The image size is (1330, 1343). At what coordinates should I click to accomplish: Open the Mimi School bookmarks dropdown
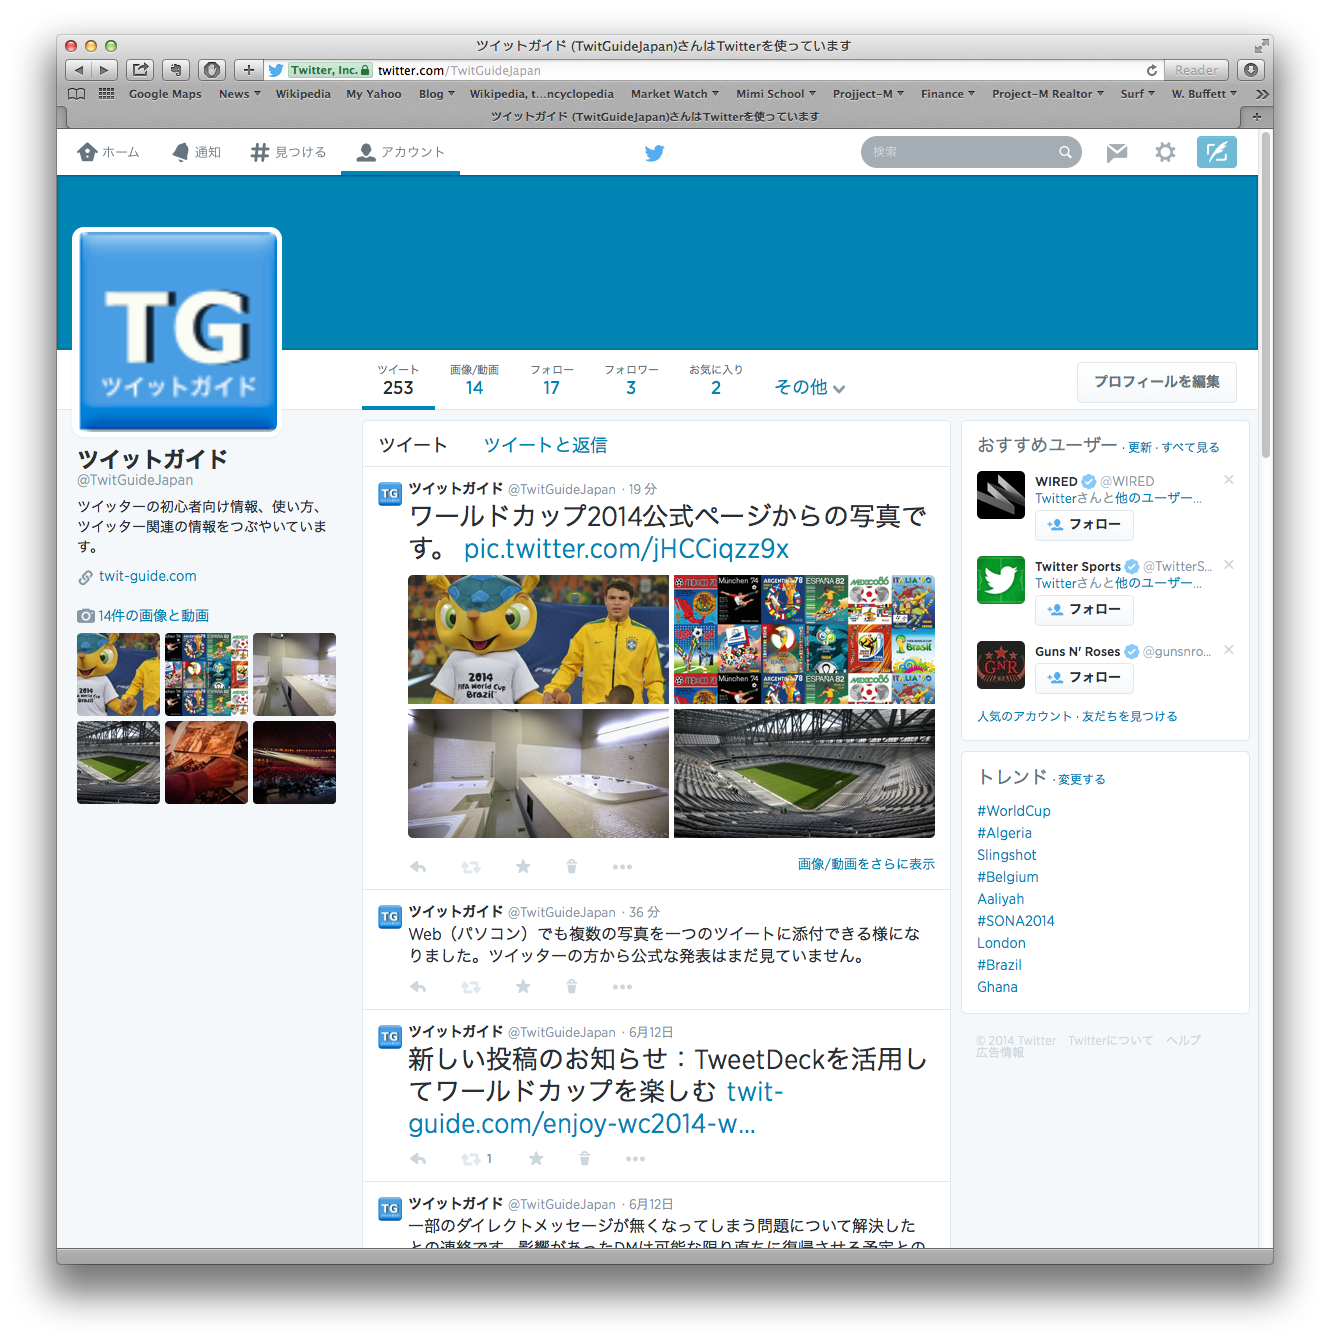click(x=776, y=94)
